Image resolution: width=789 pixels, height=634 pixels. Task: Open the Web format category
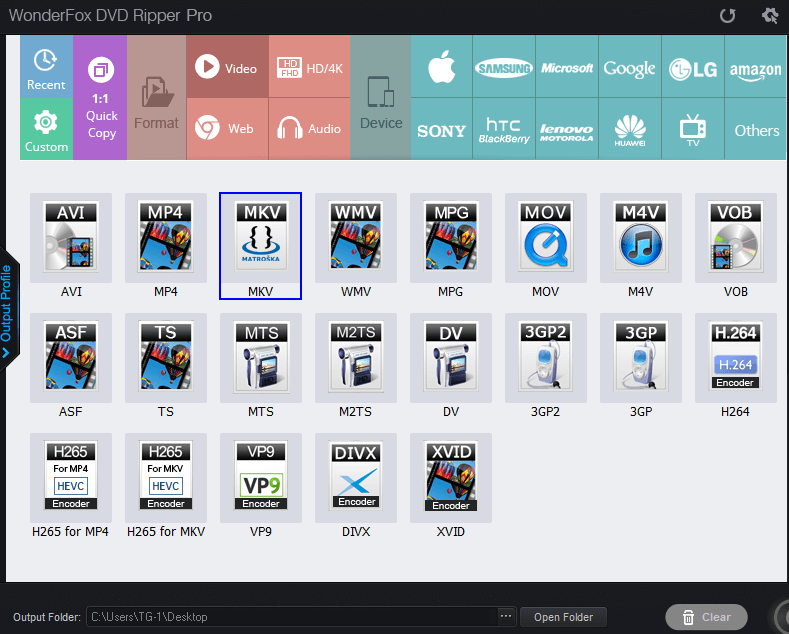(227, 129)
